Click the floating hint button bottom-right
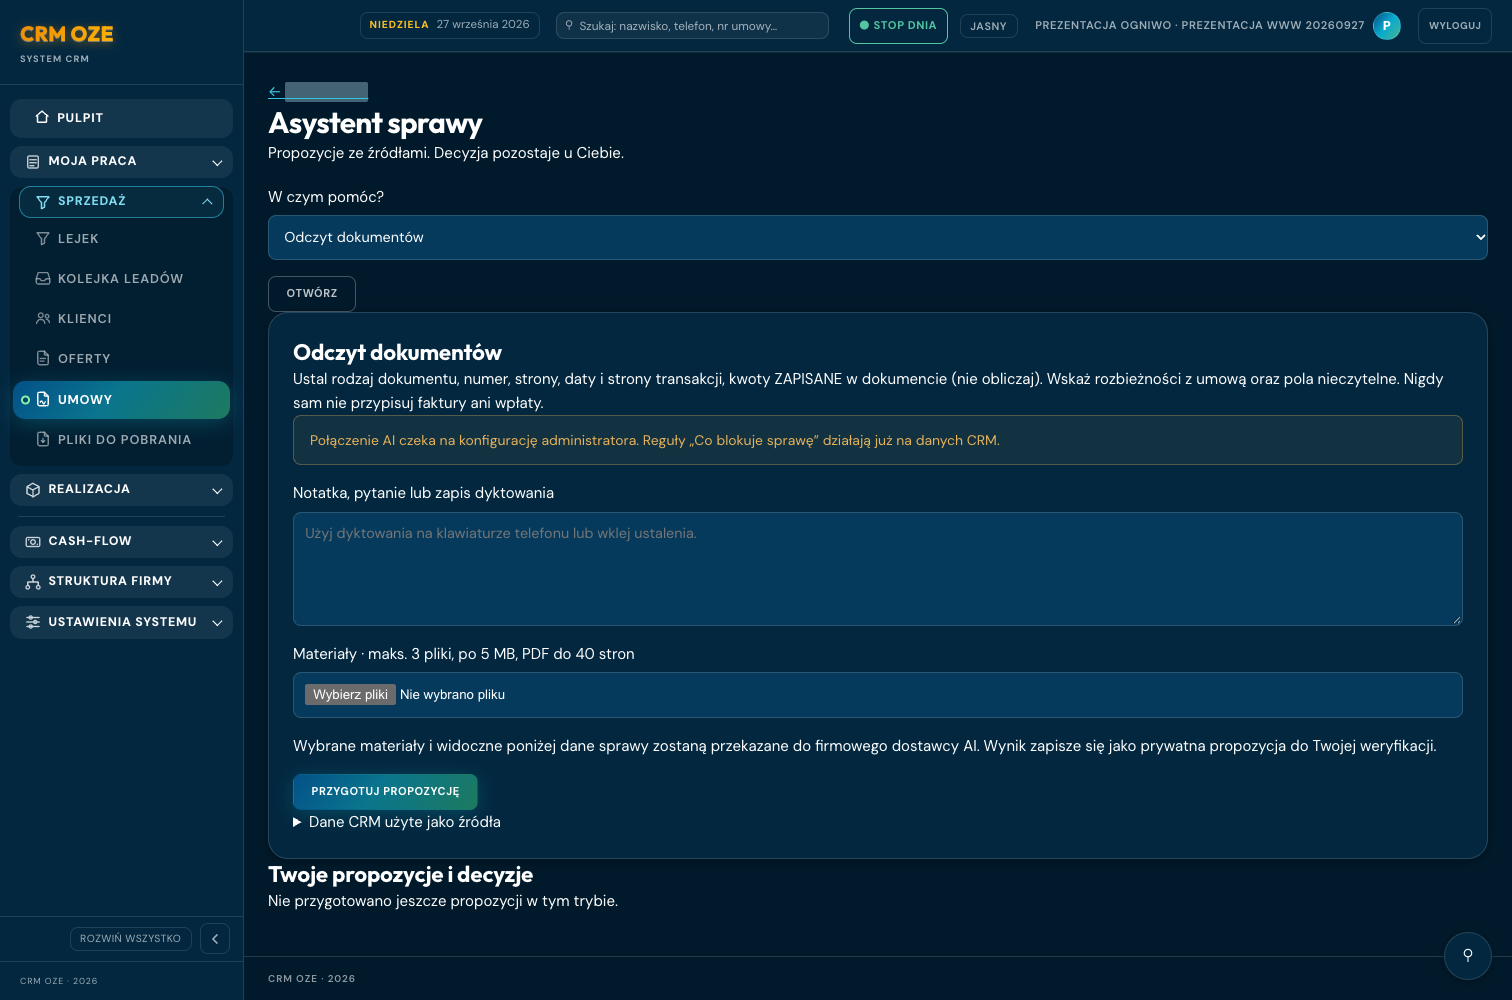 pyautogui.click(x=1468, y=956)
